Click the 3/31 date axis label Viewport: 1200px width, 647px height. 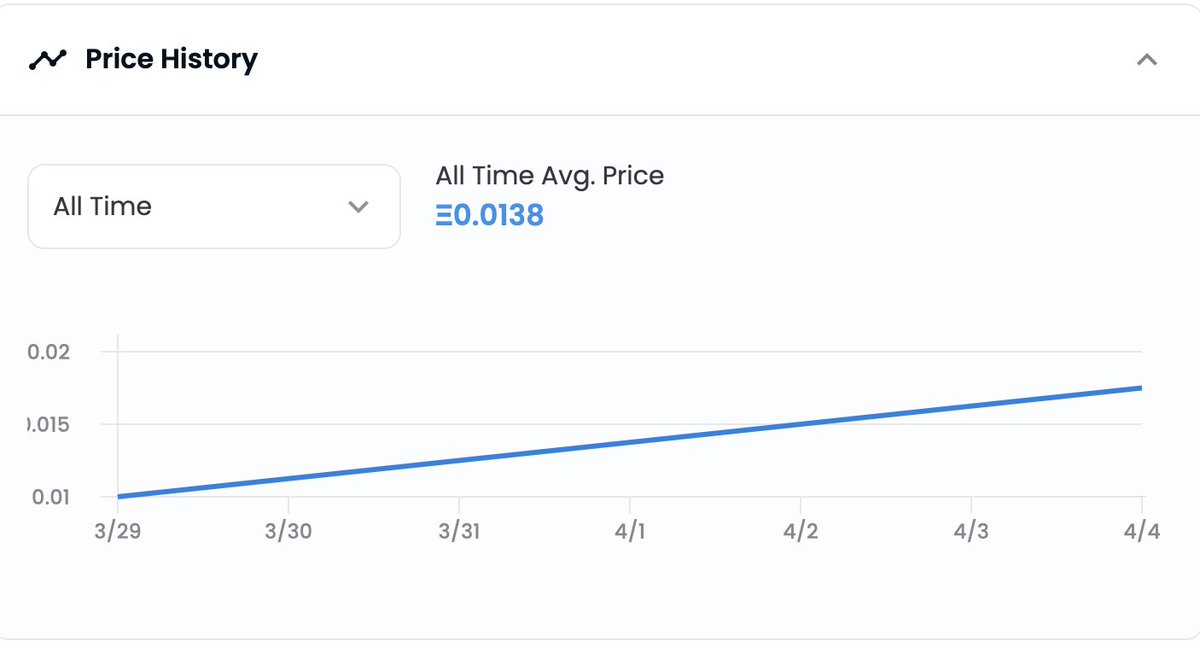pos(459,531)
